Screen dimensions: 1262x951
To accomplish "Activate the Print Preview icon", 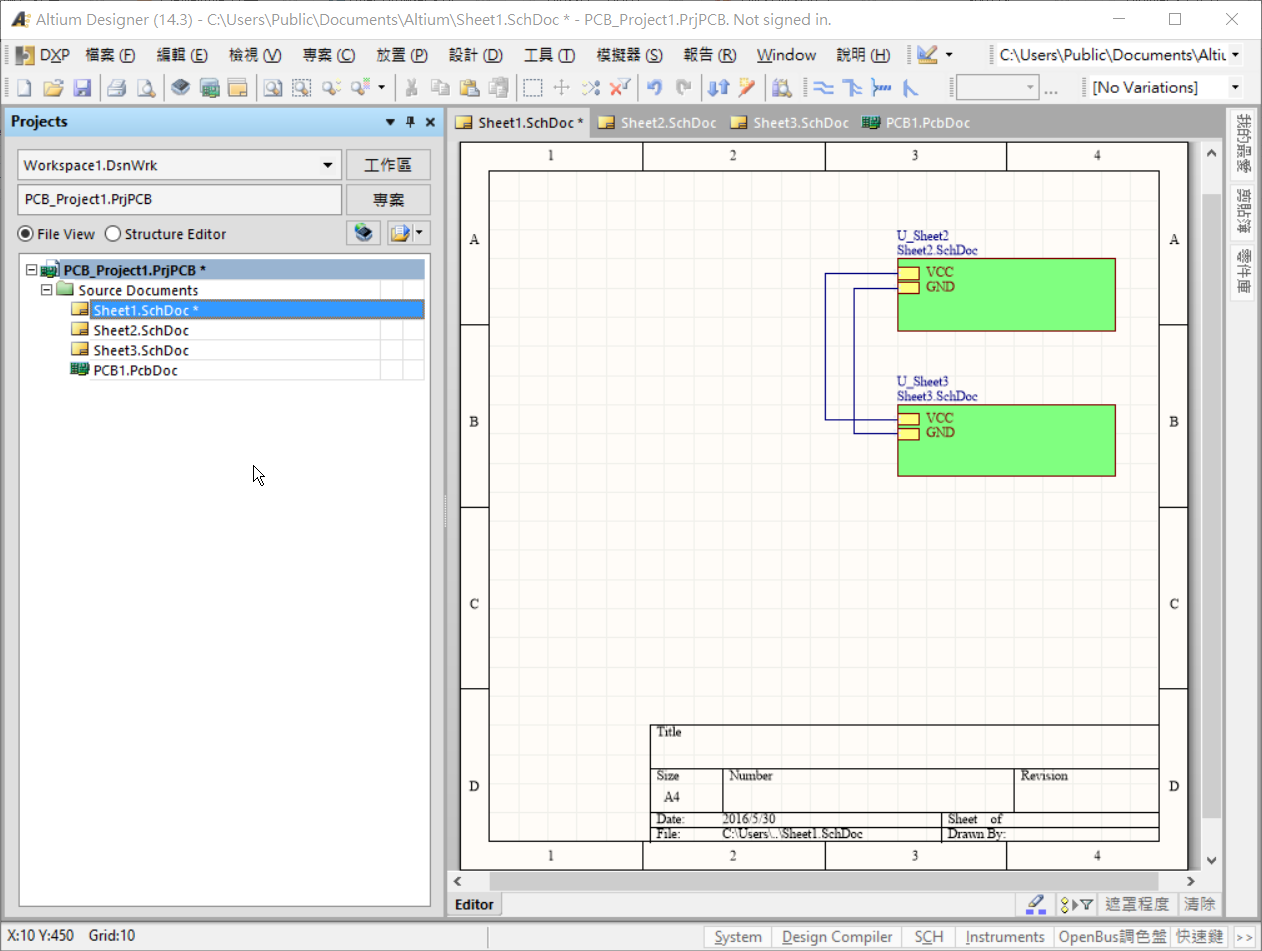I will coord(146,87).
